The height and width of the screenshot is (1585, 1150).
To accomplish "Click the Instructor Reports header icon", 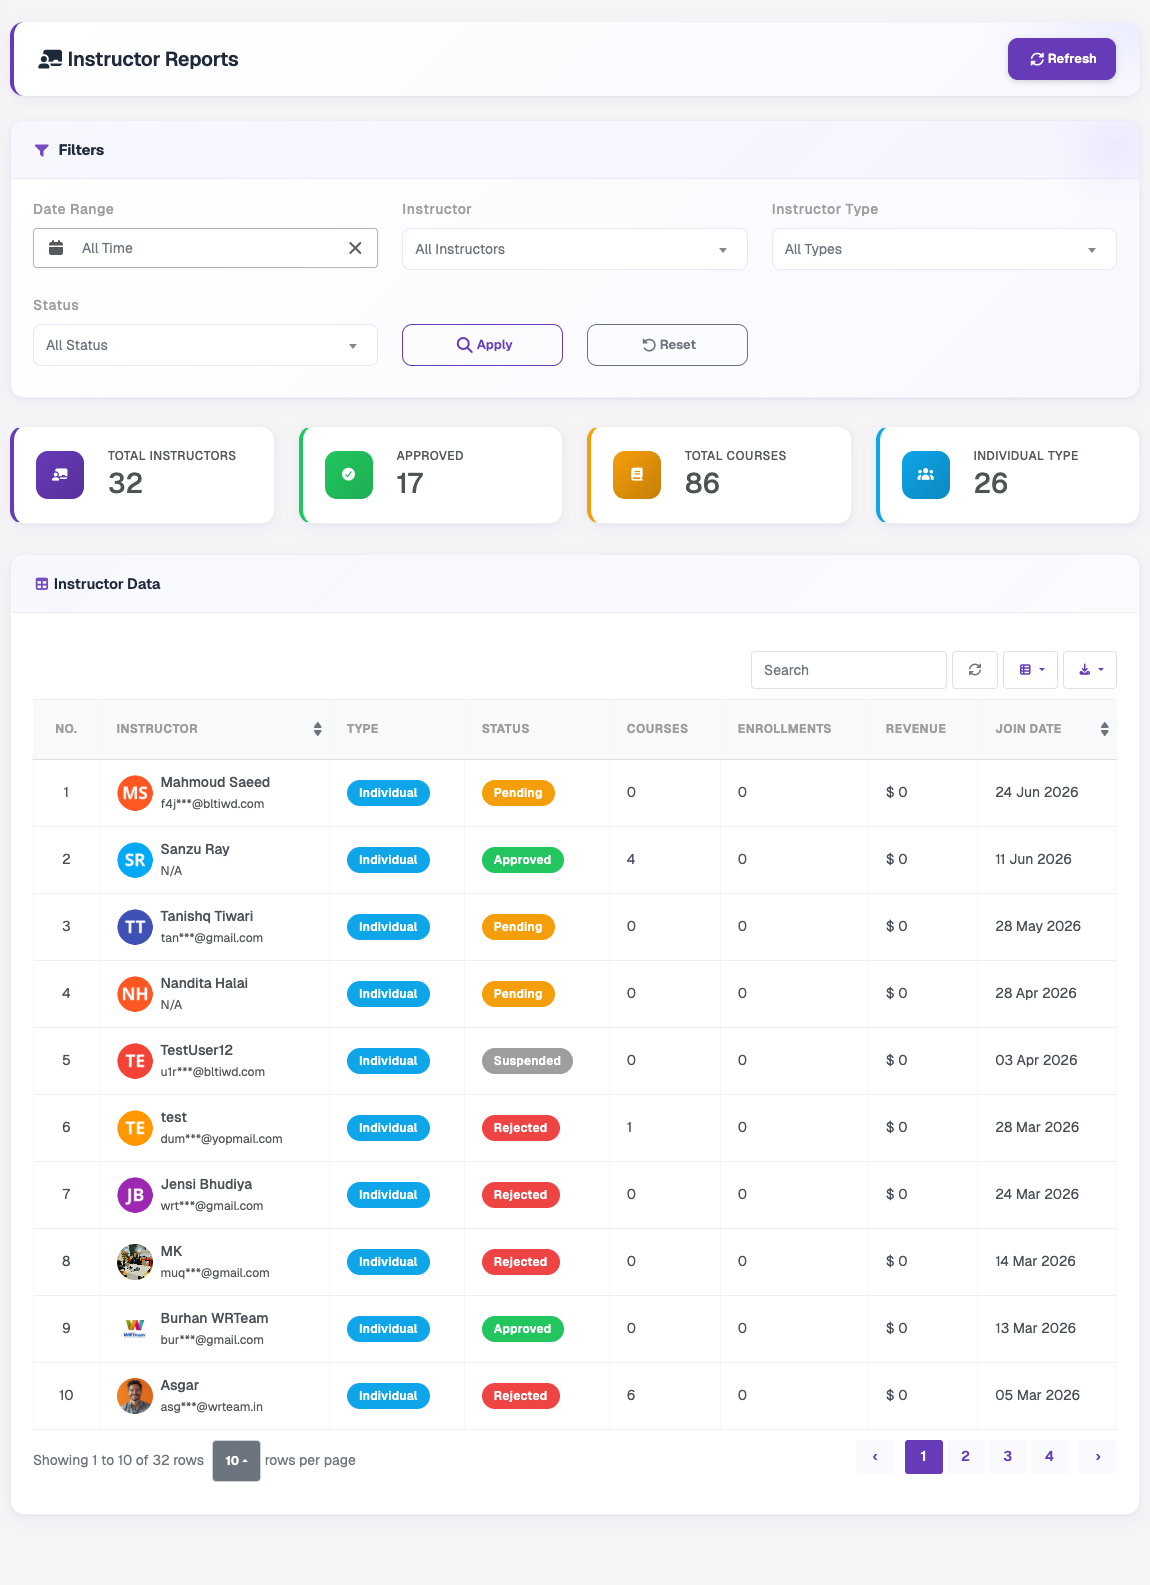I will pos(50,60).
